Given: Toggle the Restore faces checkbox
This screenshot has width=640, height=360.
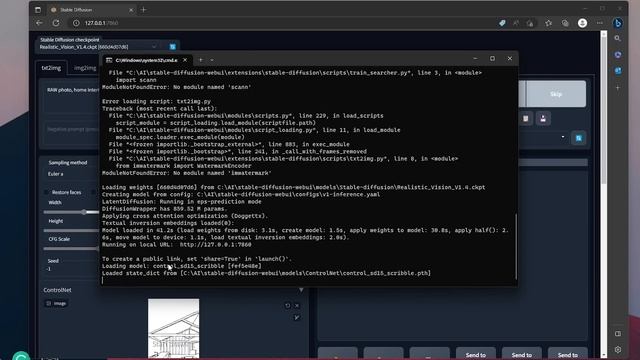Looking at the screenshot, I should 47,192.
